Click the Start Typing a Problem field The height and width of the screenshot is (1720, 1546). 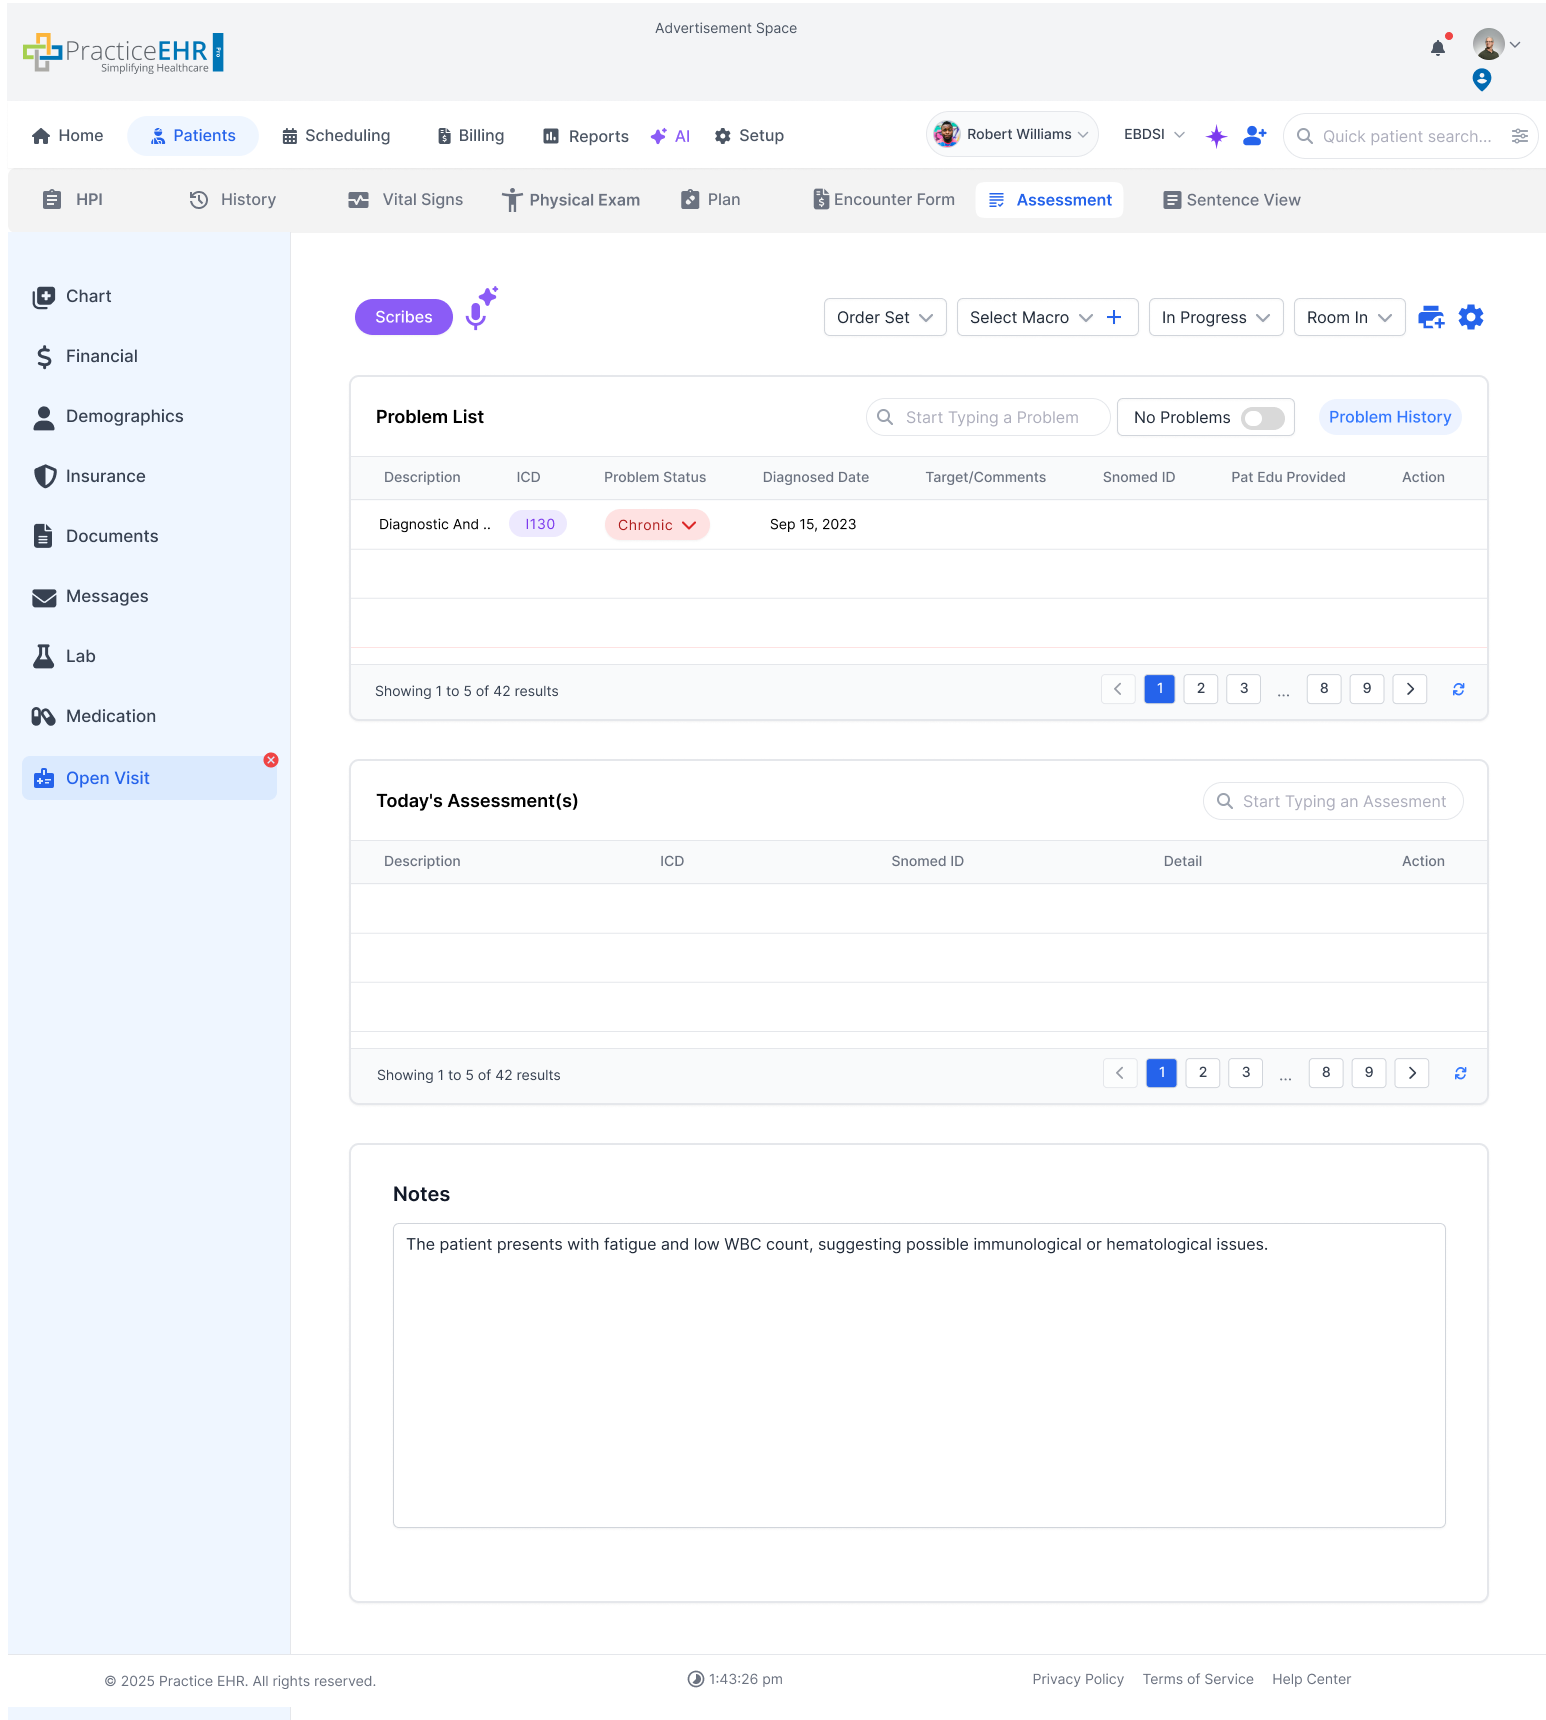pyautogui.click(x=990, y=417)
